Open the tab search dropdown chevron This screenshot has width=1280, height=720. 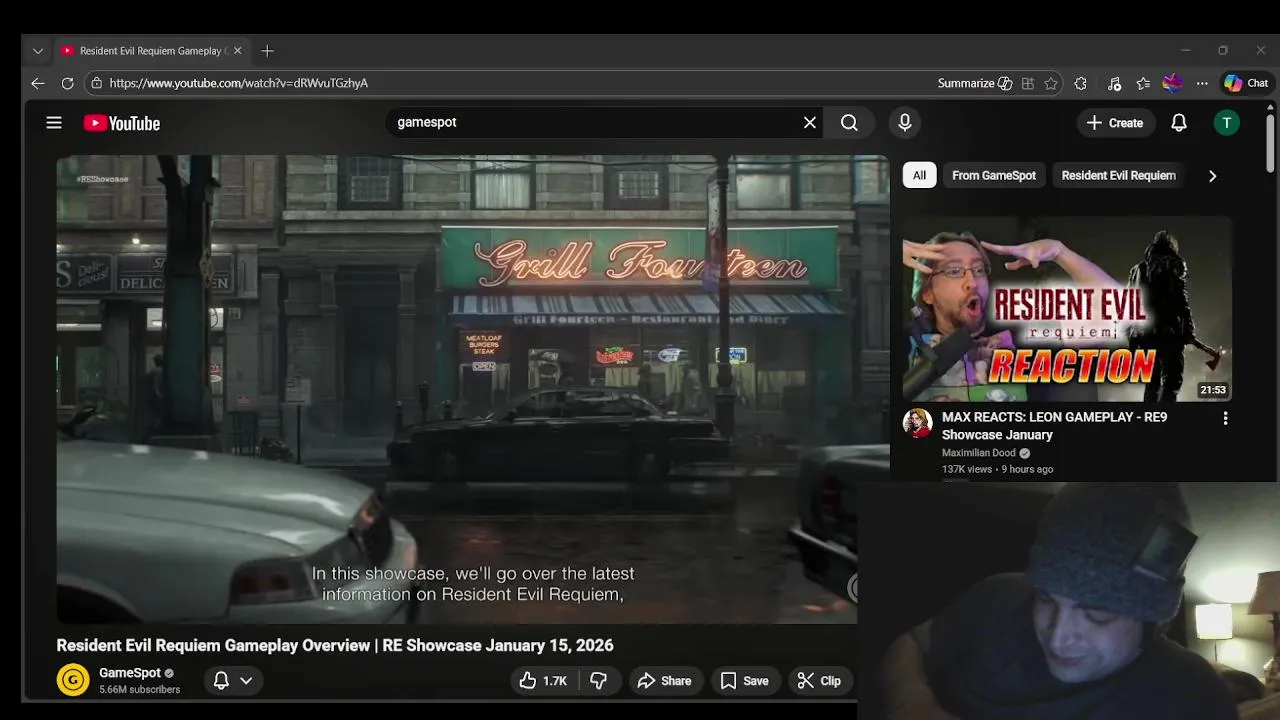click(38, 51)
